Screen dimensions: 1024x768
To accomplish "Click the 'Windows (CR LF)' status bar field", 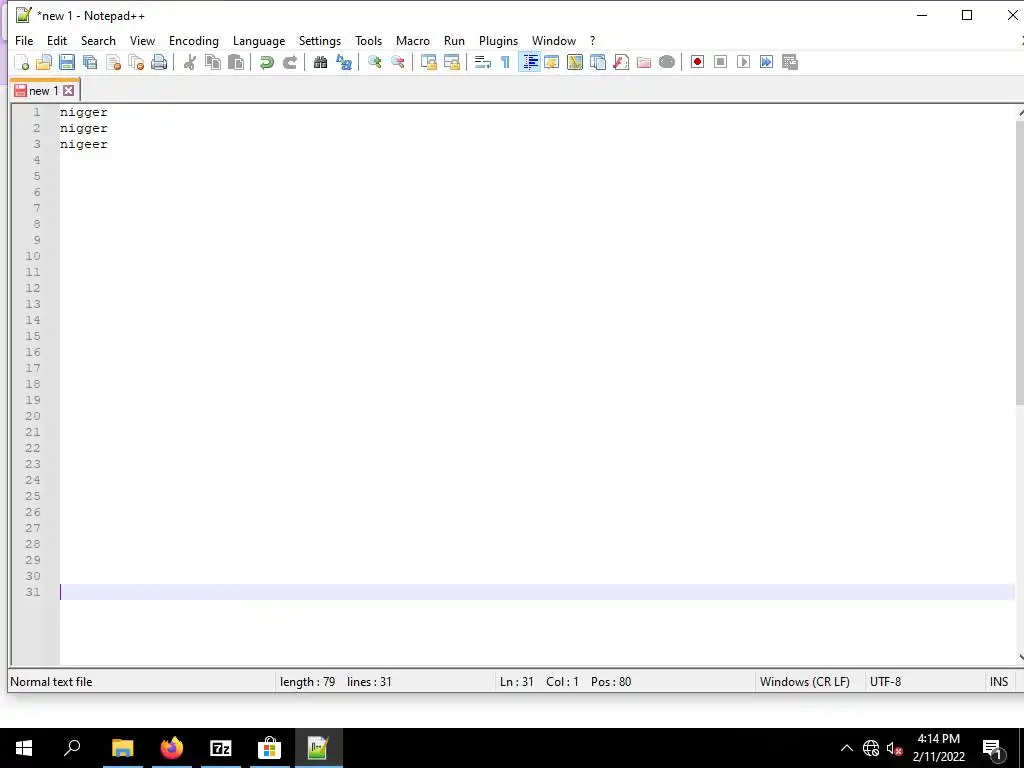I will 805,682.
